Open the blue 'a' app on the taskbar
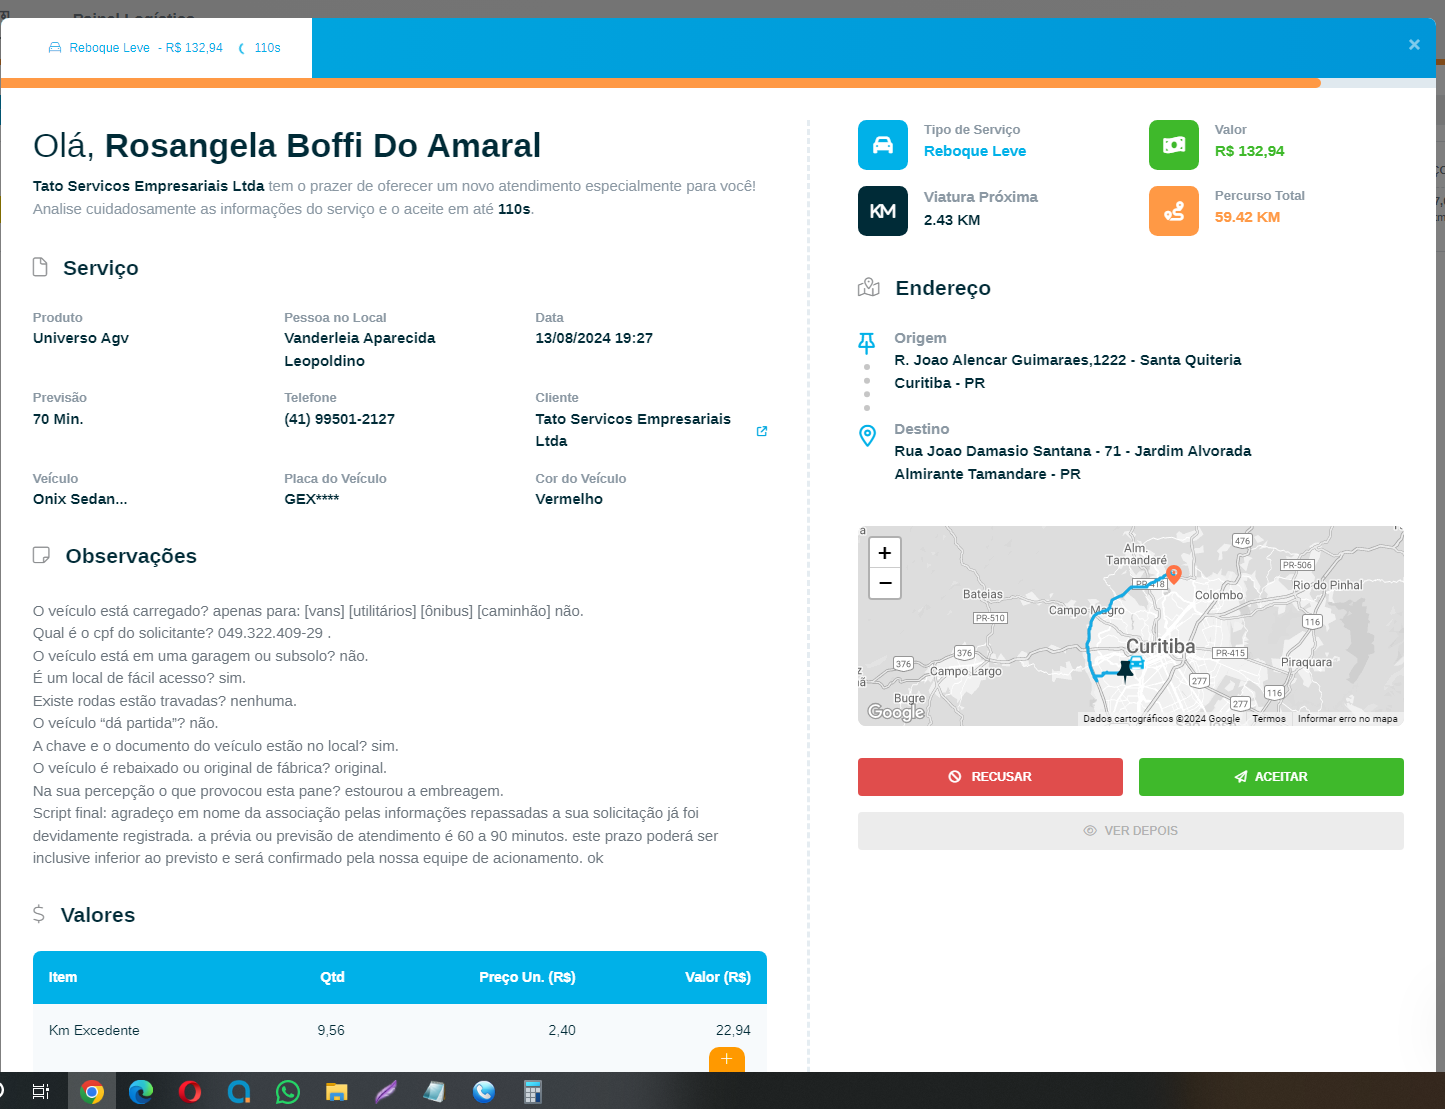1445x1109 pixels. pos(239,1091)
